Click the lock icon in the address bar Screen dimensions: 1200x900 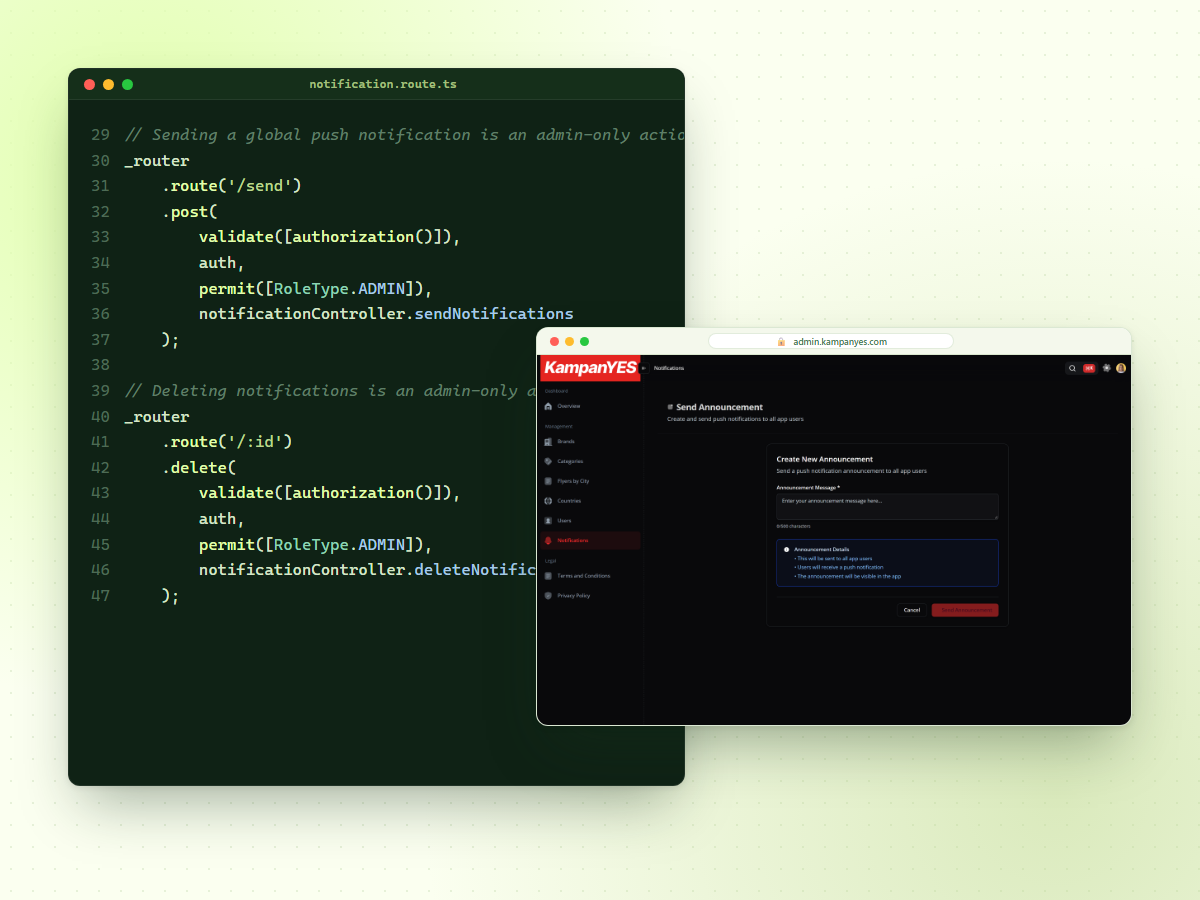click(x=782, y=342)
